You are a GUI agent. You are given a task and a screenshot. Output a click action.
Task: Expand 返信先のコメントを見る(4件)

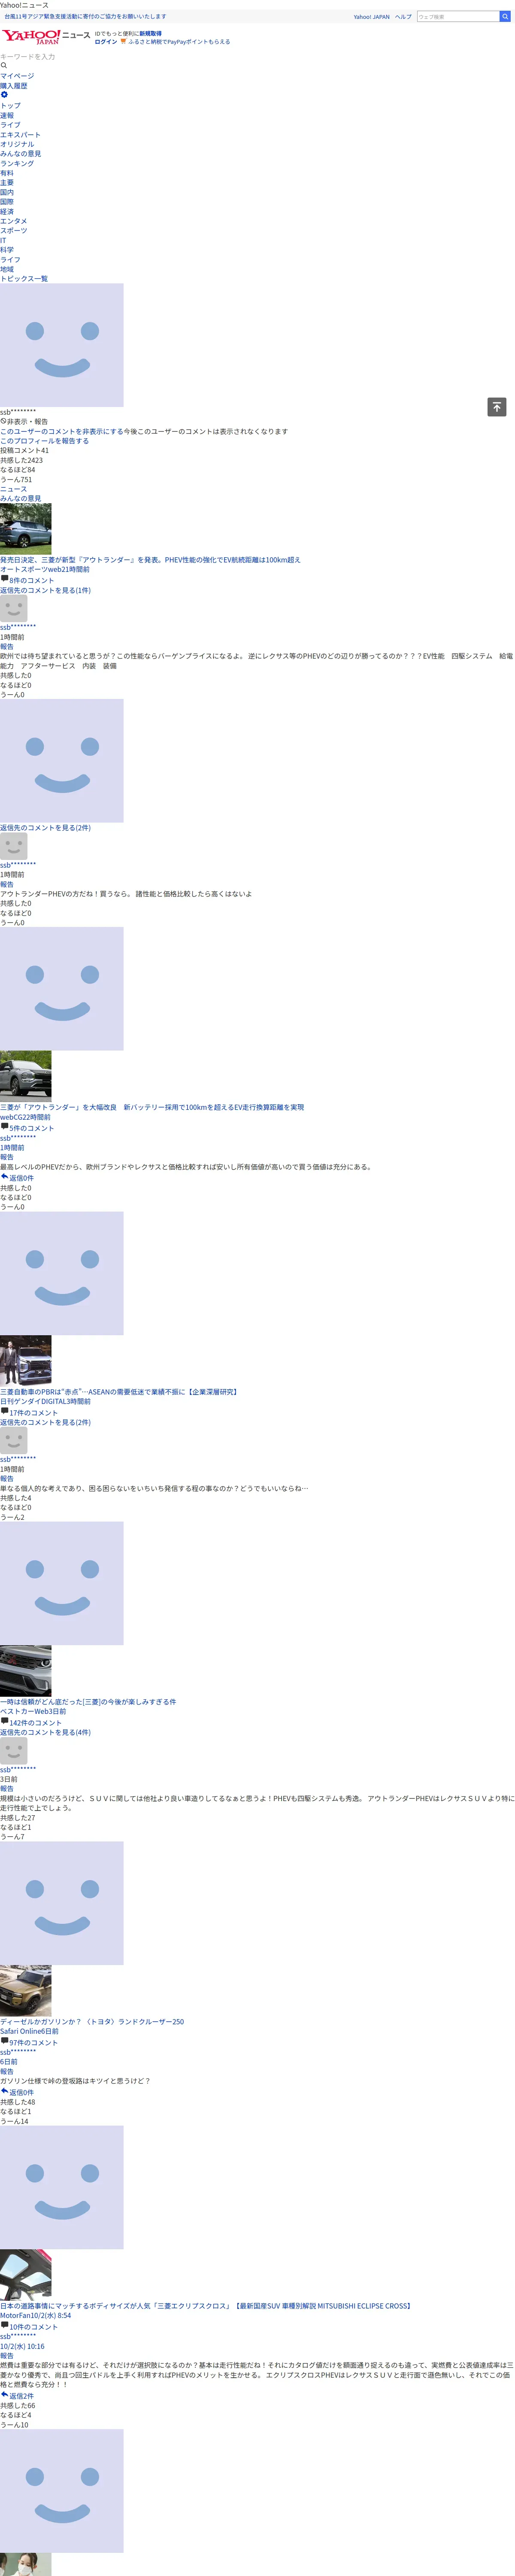click(x=45, y=1733)
